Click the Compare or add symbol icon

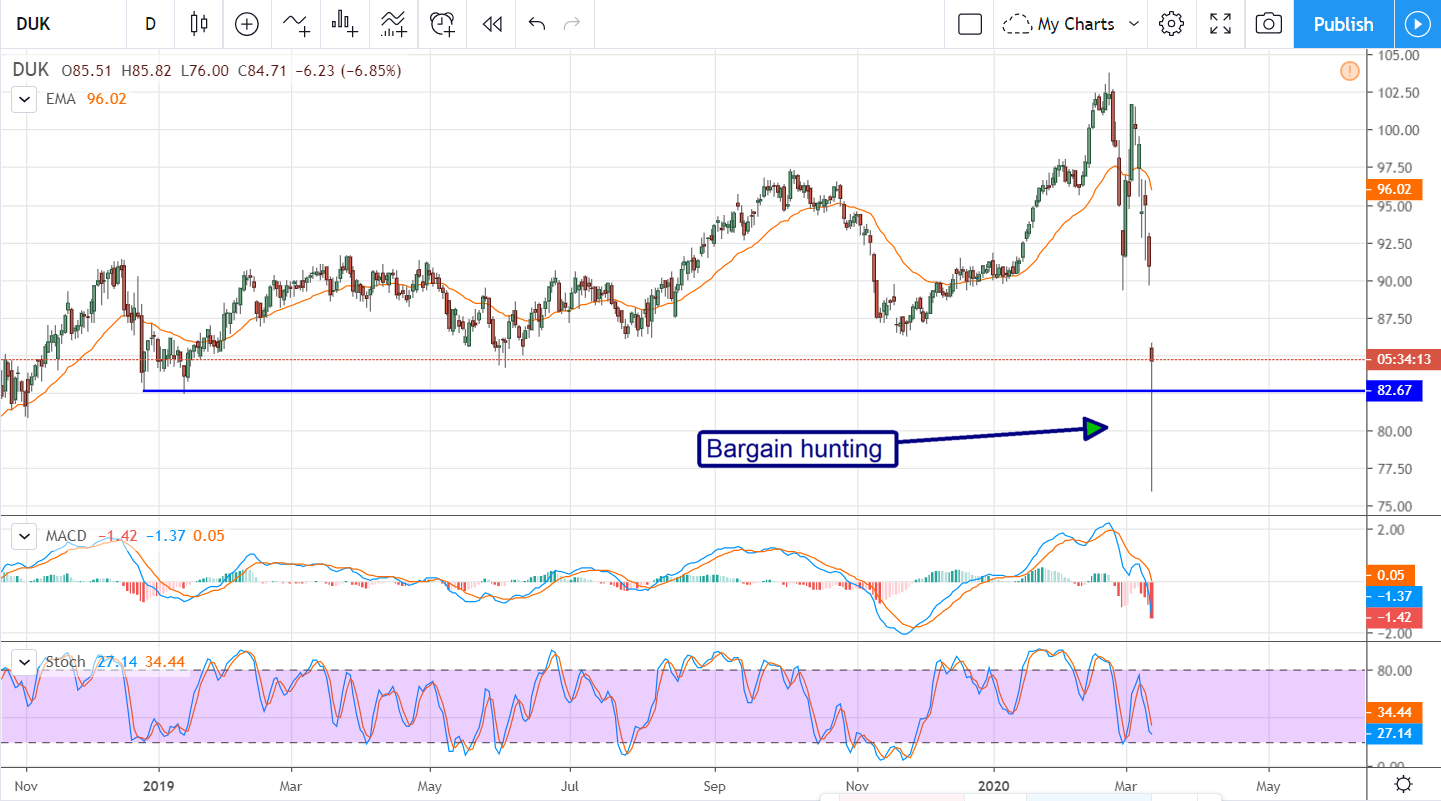(246, 24)
